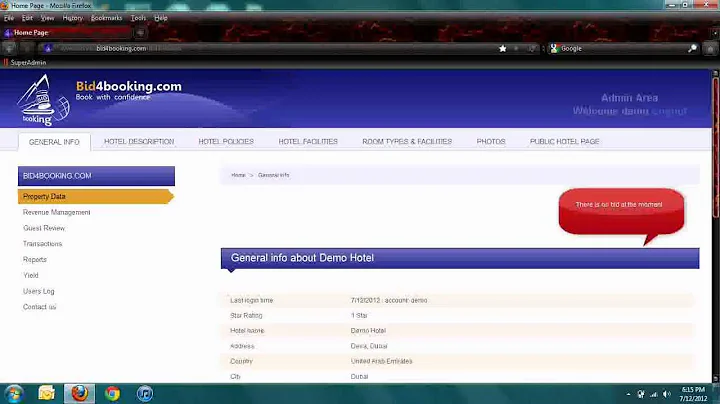Click the taskbar clock and date
The width and height of the screenshot is (720, 404).
point(693,394)
